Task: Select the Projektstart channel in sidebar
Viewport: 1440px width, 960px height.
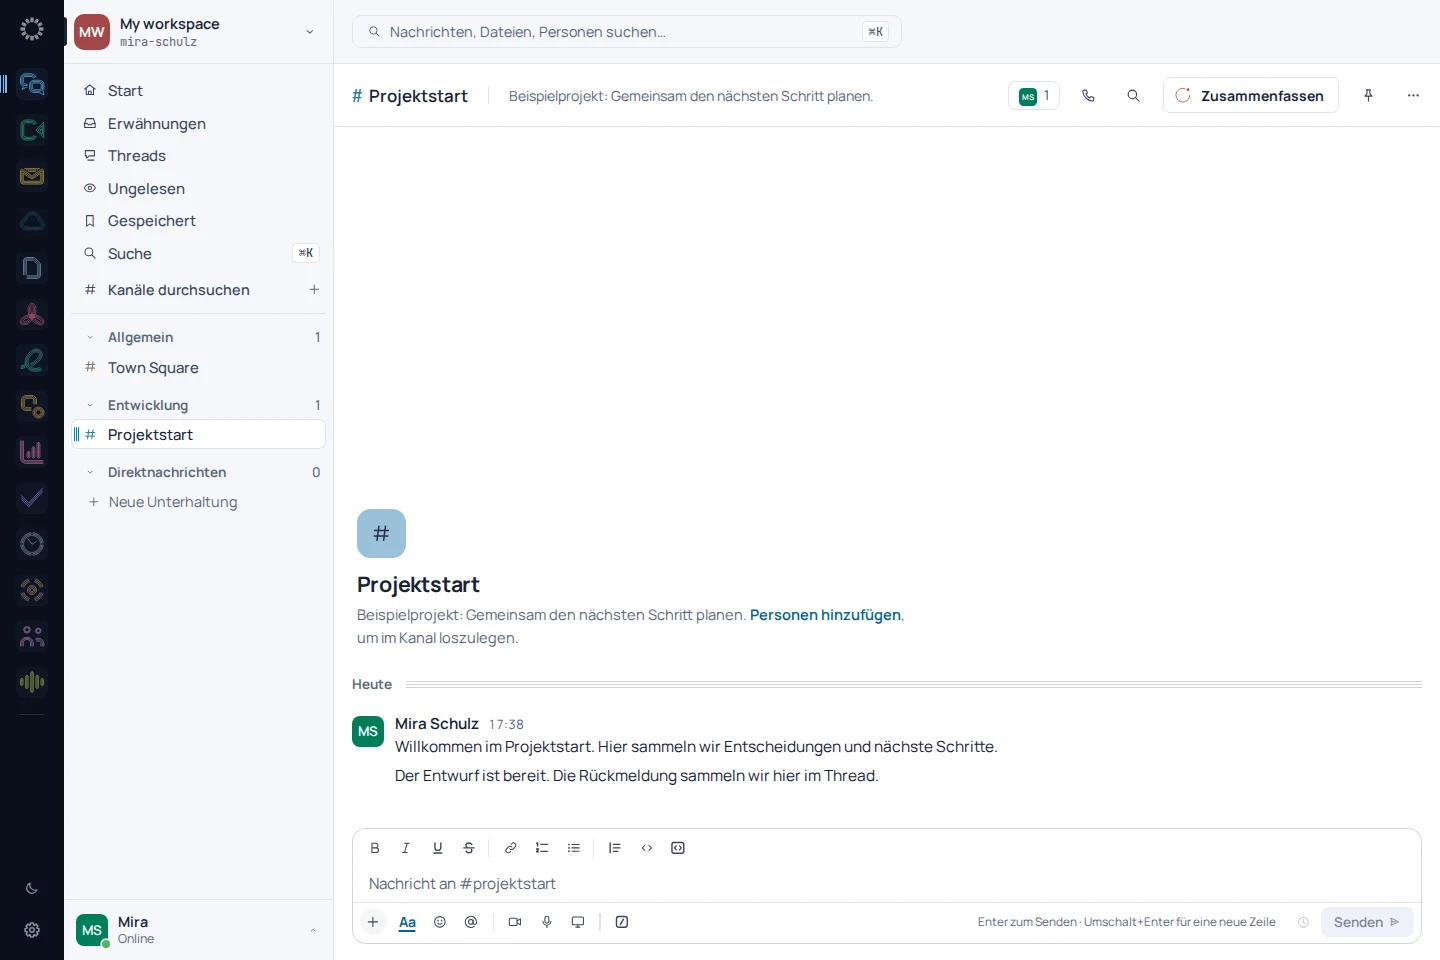Action: click(200, 435)
